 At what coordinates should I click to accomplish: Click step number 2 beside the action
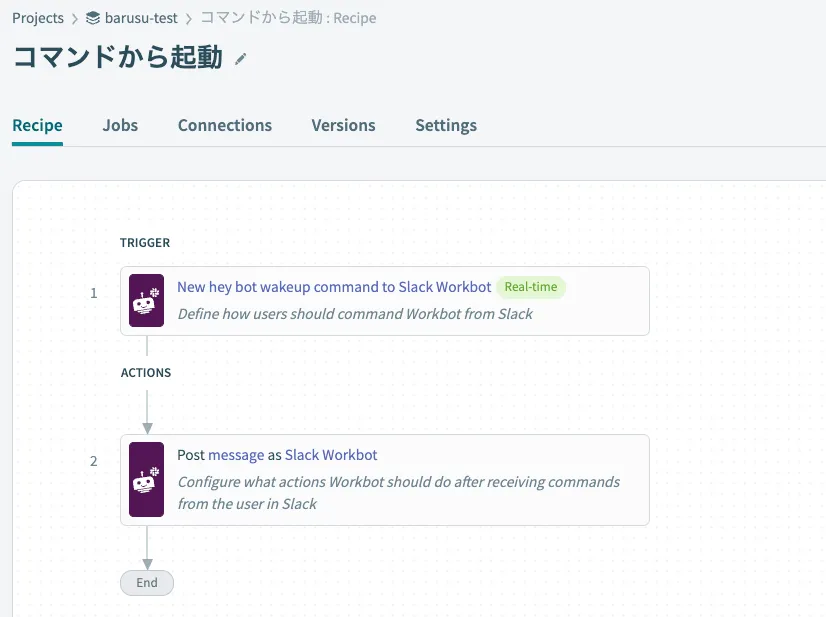94,462
